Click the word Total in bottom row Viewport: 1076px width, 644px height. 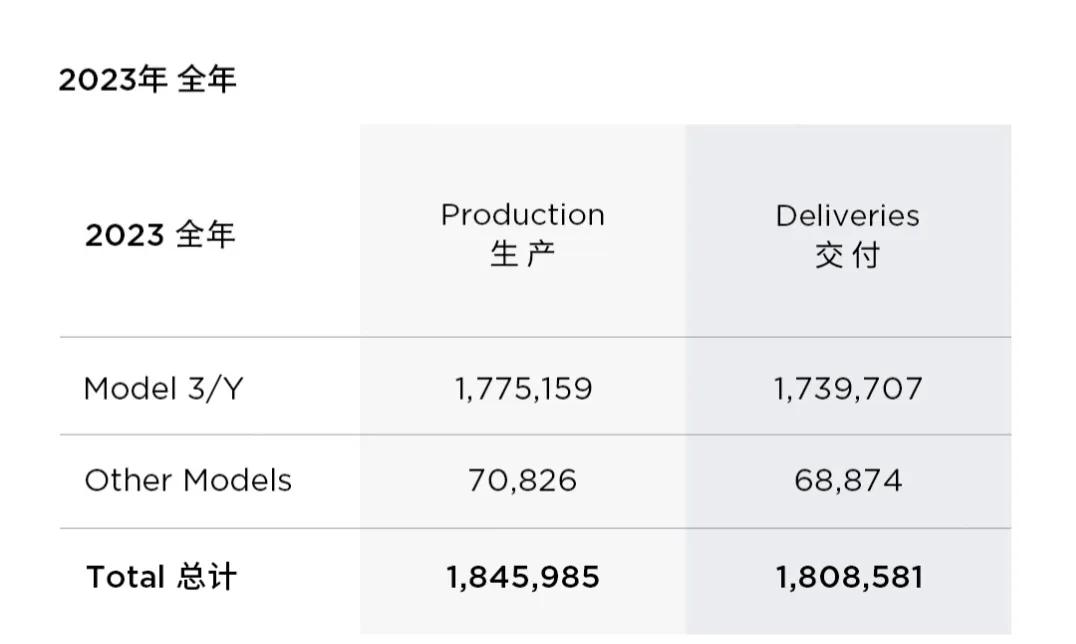126,577
